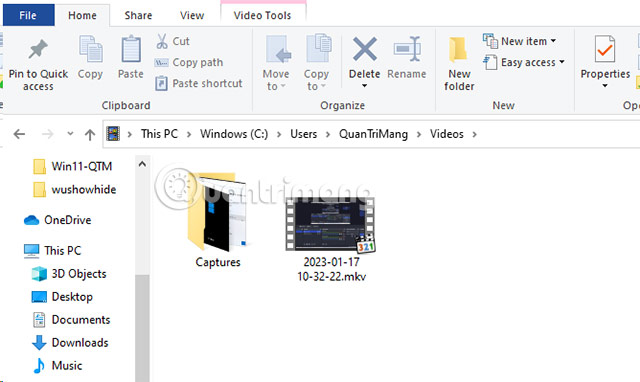Click Paste shortcut in Clipboard group
Screen dimensions: 640x382
199,83
